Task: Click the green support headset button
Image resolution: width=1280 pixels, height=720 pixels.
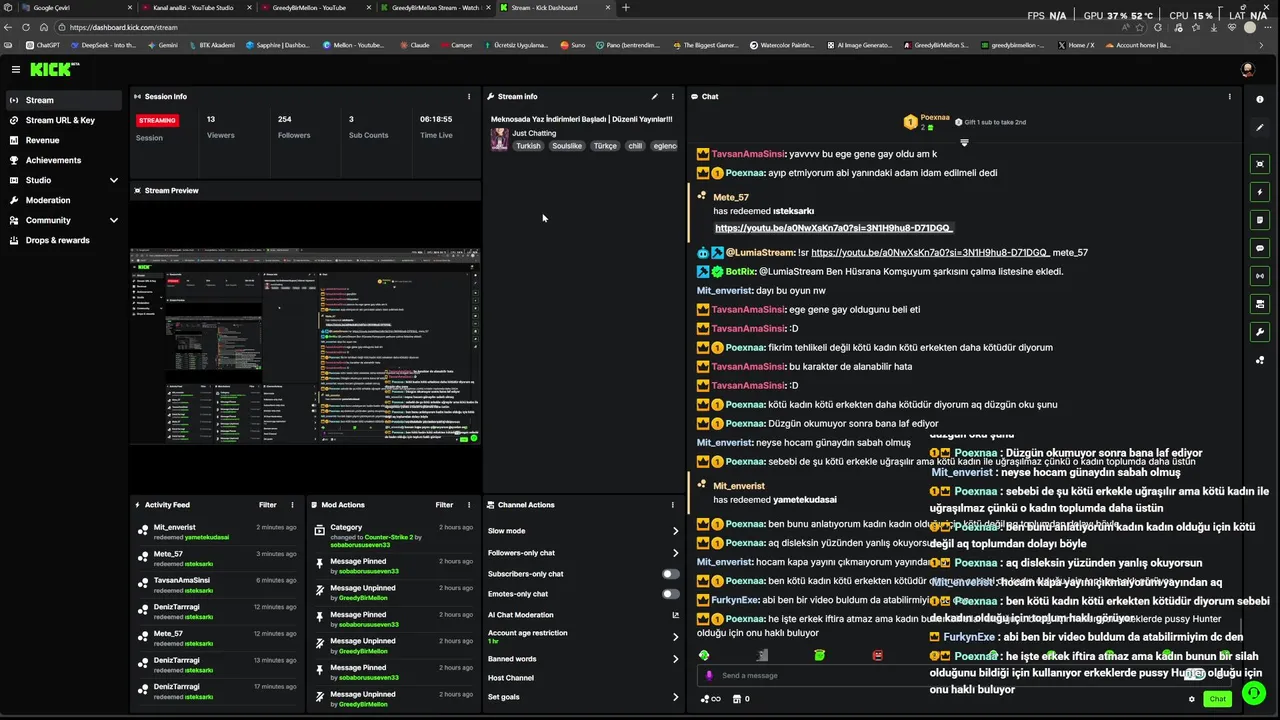Action: click(x=1252, y=692)
